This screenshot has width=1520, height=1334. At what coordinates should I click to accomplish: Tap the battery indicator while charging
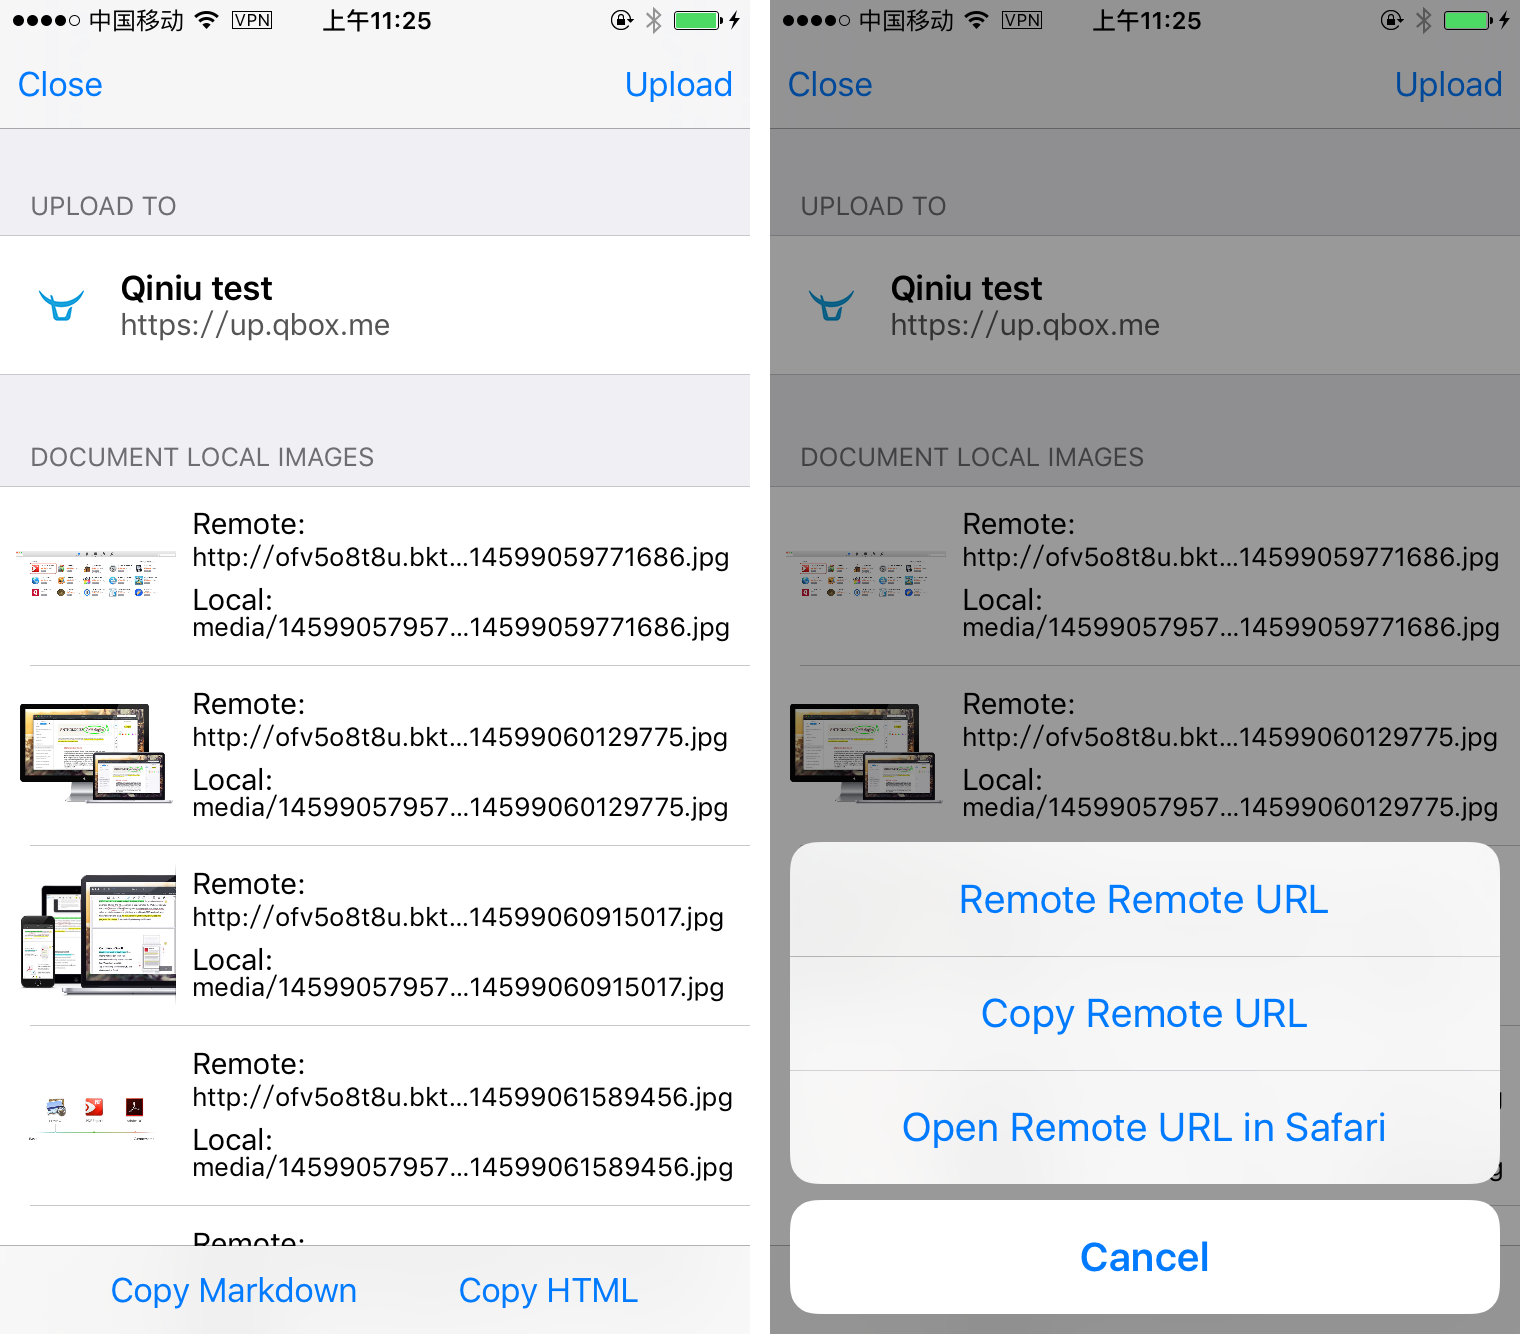(x=695, y=19)
